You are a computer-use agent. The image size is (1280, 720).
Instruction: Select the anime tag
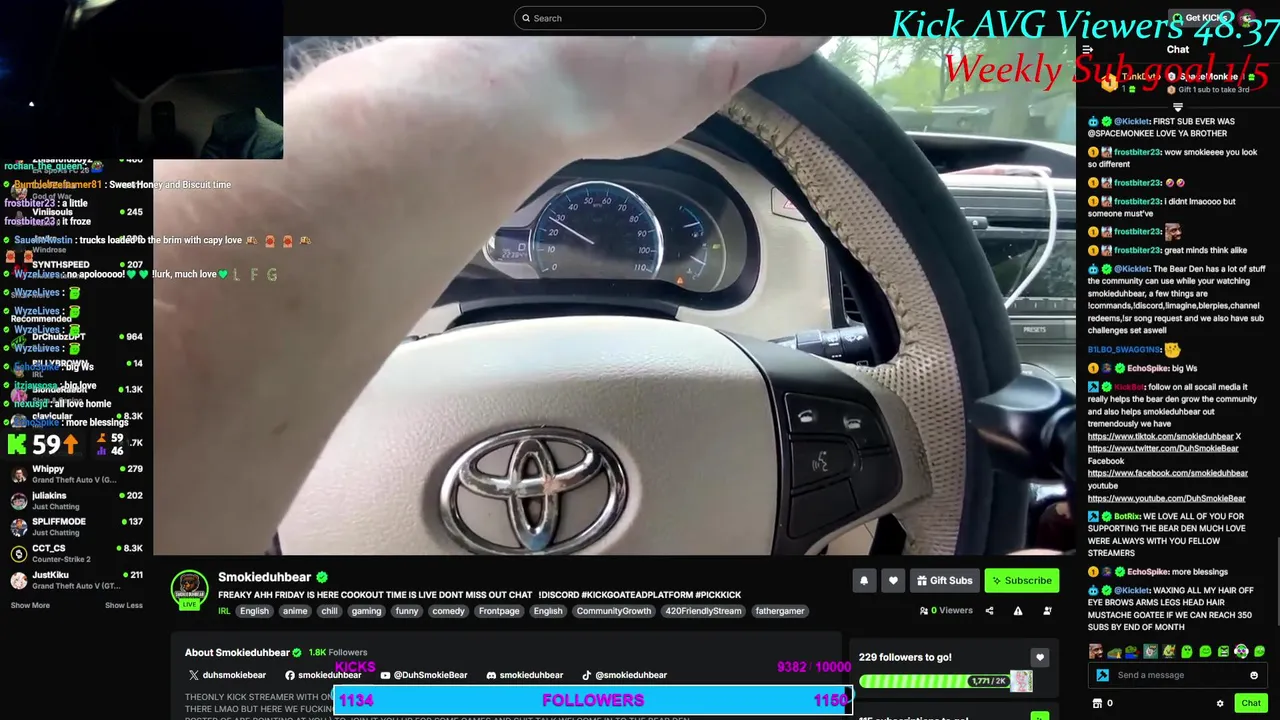(x=295, y=611)
